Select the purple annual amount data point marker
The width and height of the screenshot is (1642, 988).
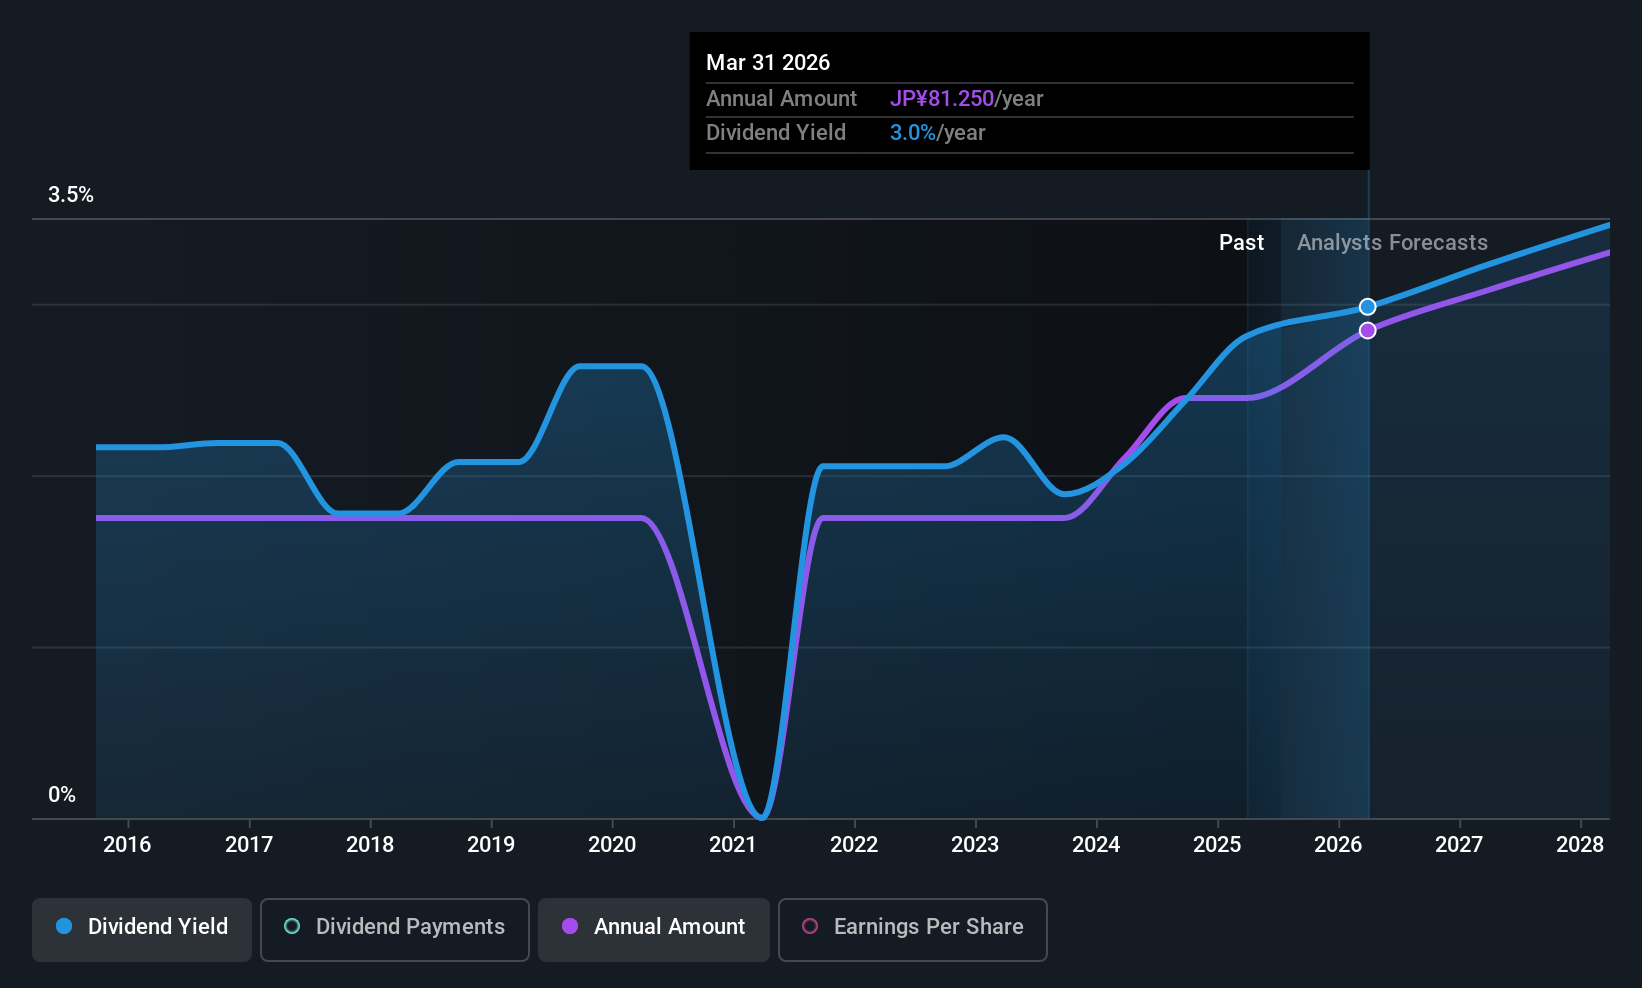pos(1368,330)
